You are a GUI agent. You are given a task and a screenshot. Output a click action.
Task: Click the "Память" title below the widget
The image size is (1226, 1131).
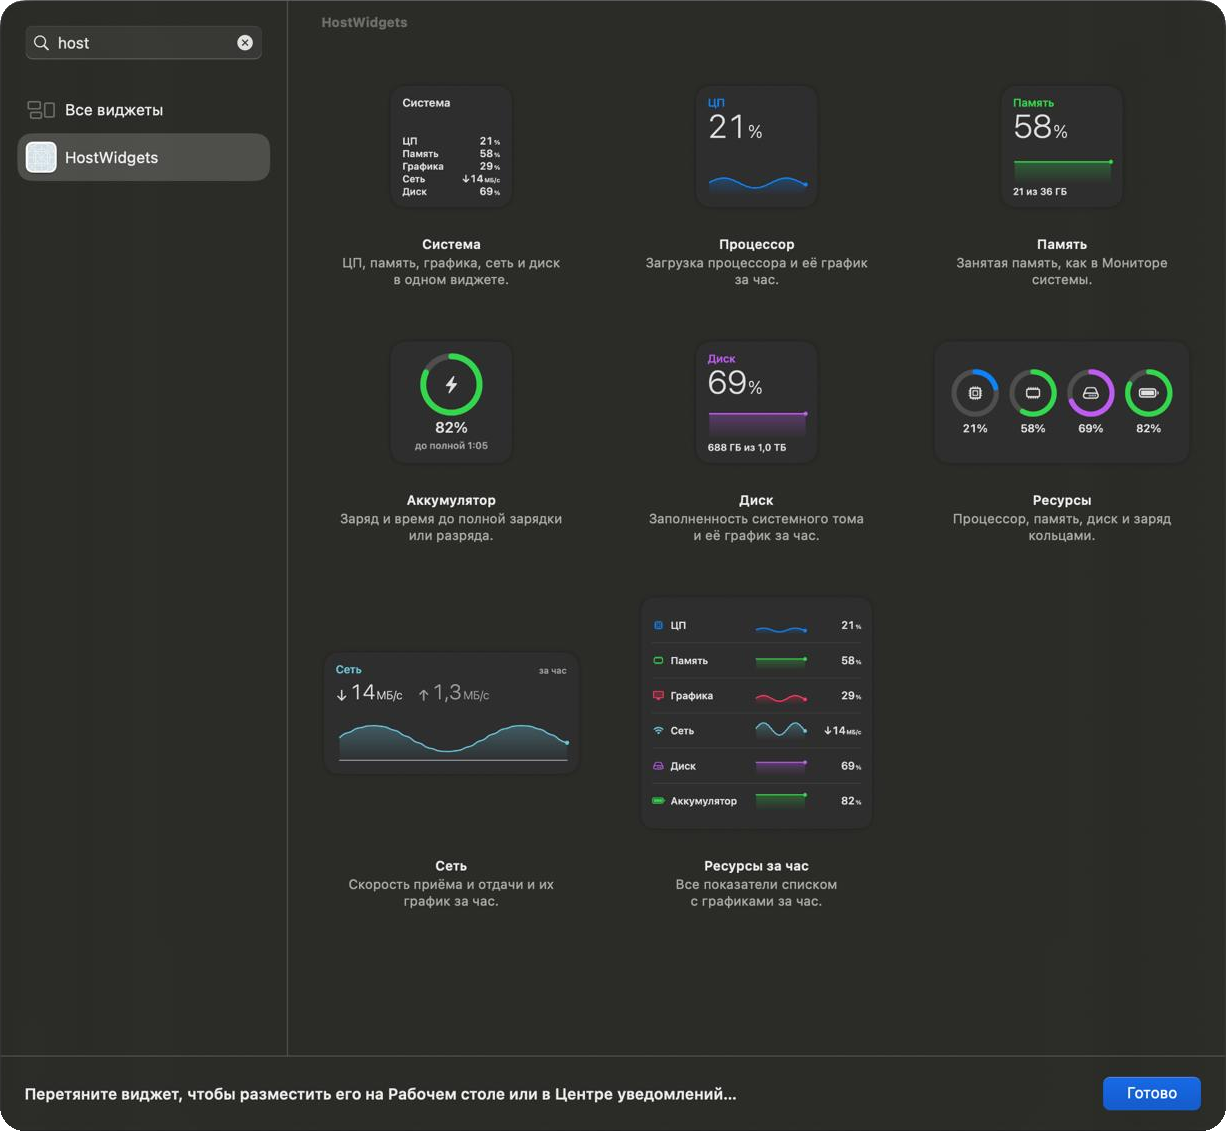pos(1061,244)
